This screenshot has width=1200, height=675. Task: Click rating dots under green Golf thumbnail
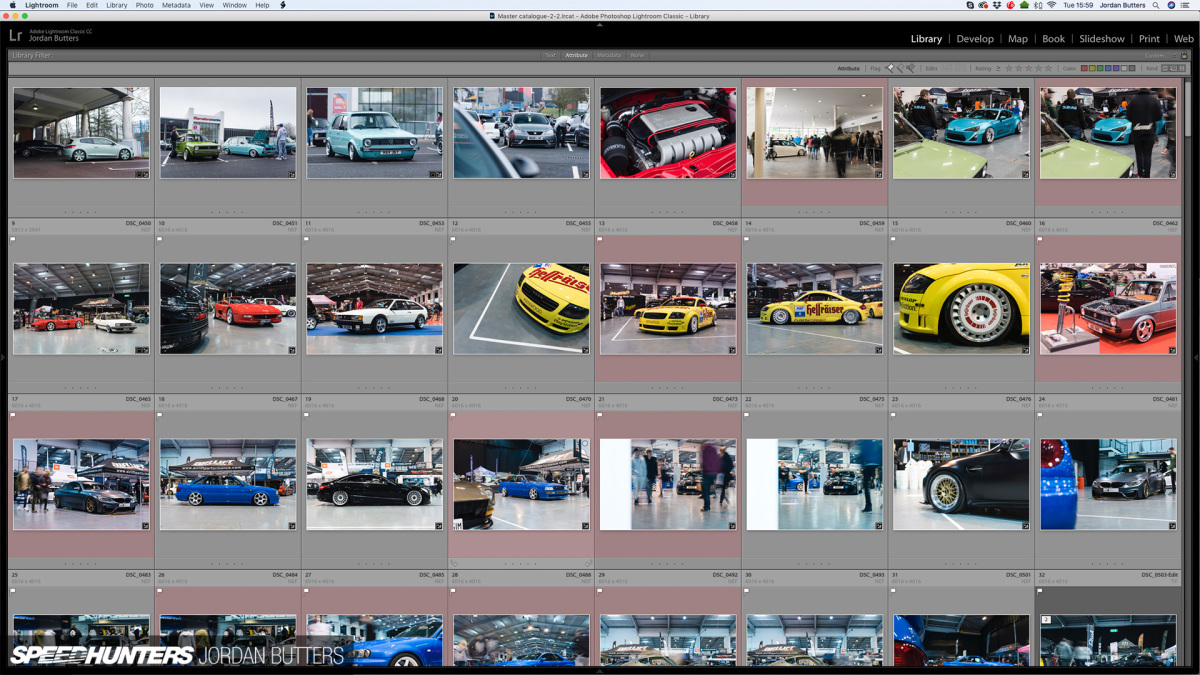(228, 212)
